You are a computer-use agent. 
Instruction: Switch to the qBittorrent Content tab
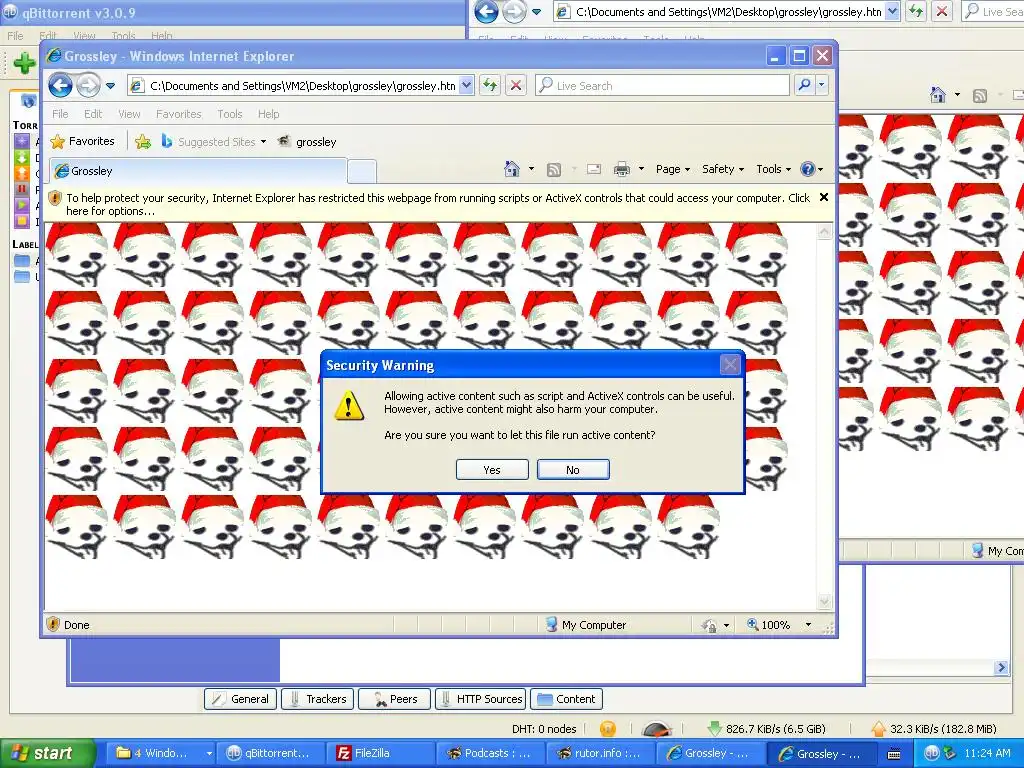(x=566, y=699)
